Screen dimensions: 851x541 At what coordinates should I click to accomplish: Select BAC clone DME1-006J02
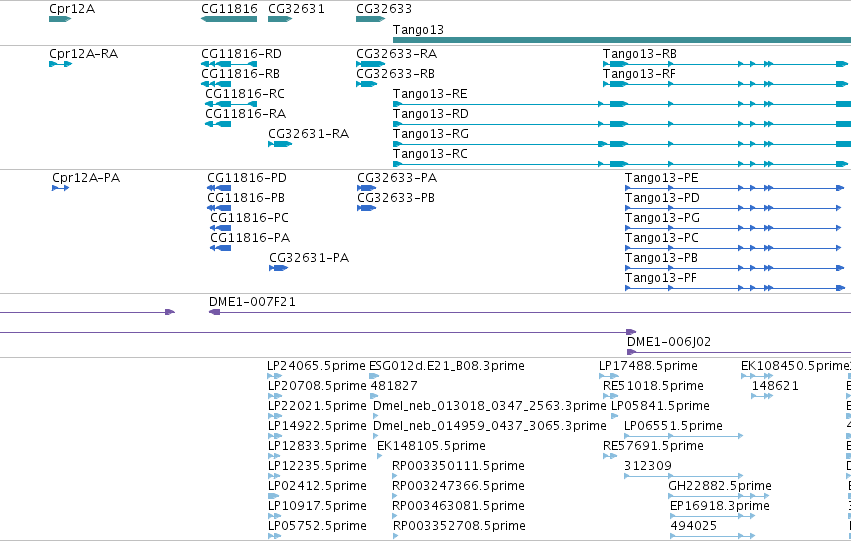coord(669,342)
